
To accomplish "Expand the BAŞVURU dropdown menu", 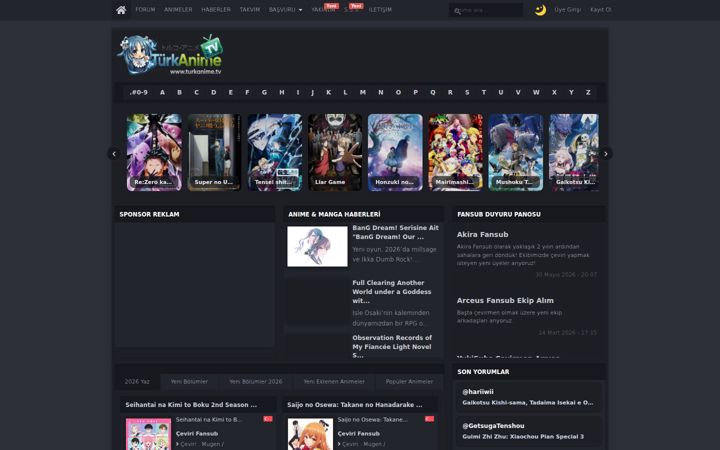I will click(x=285, y=10).
